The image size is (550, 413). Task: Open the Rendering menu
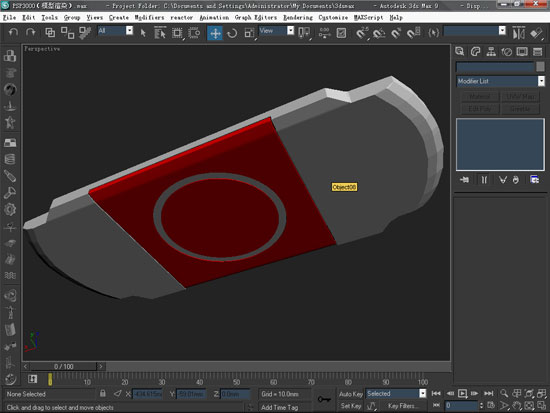[x=298, y=17]
